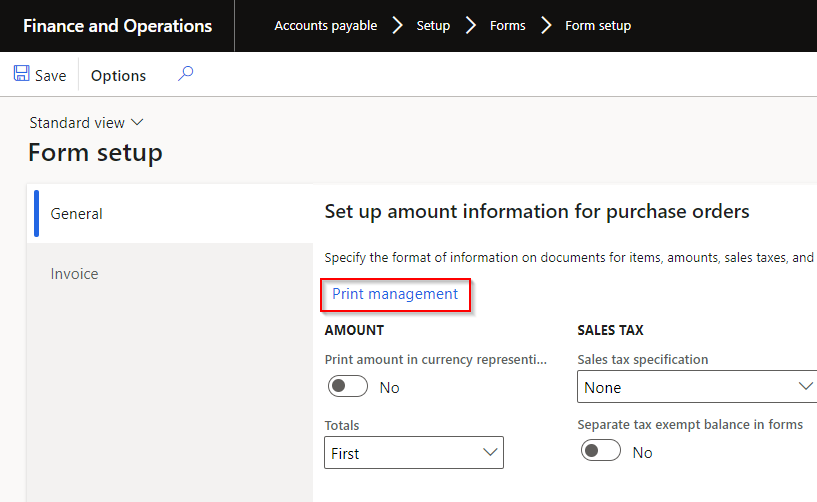Click Finance and Operations app title
The width and height of the screenshot is (817, 502).
point(117,26)
